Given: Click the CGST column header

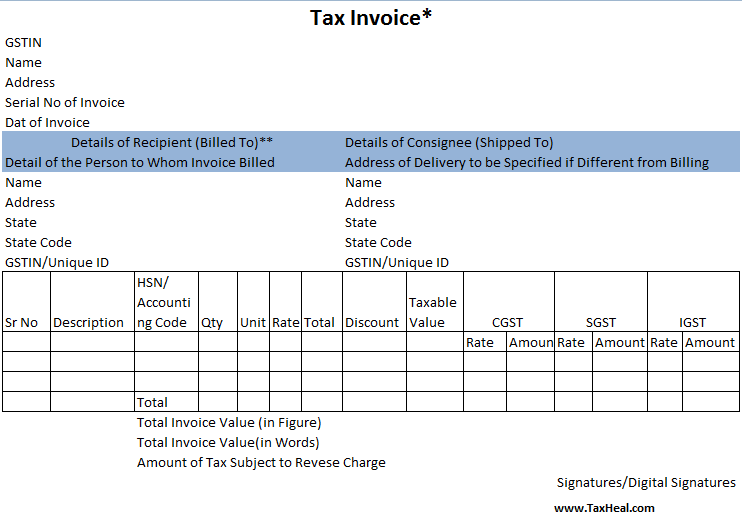Looking at the screenshot, I should (507, 323).
